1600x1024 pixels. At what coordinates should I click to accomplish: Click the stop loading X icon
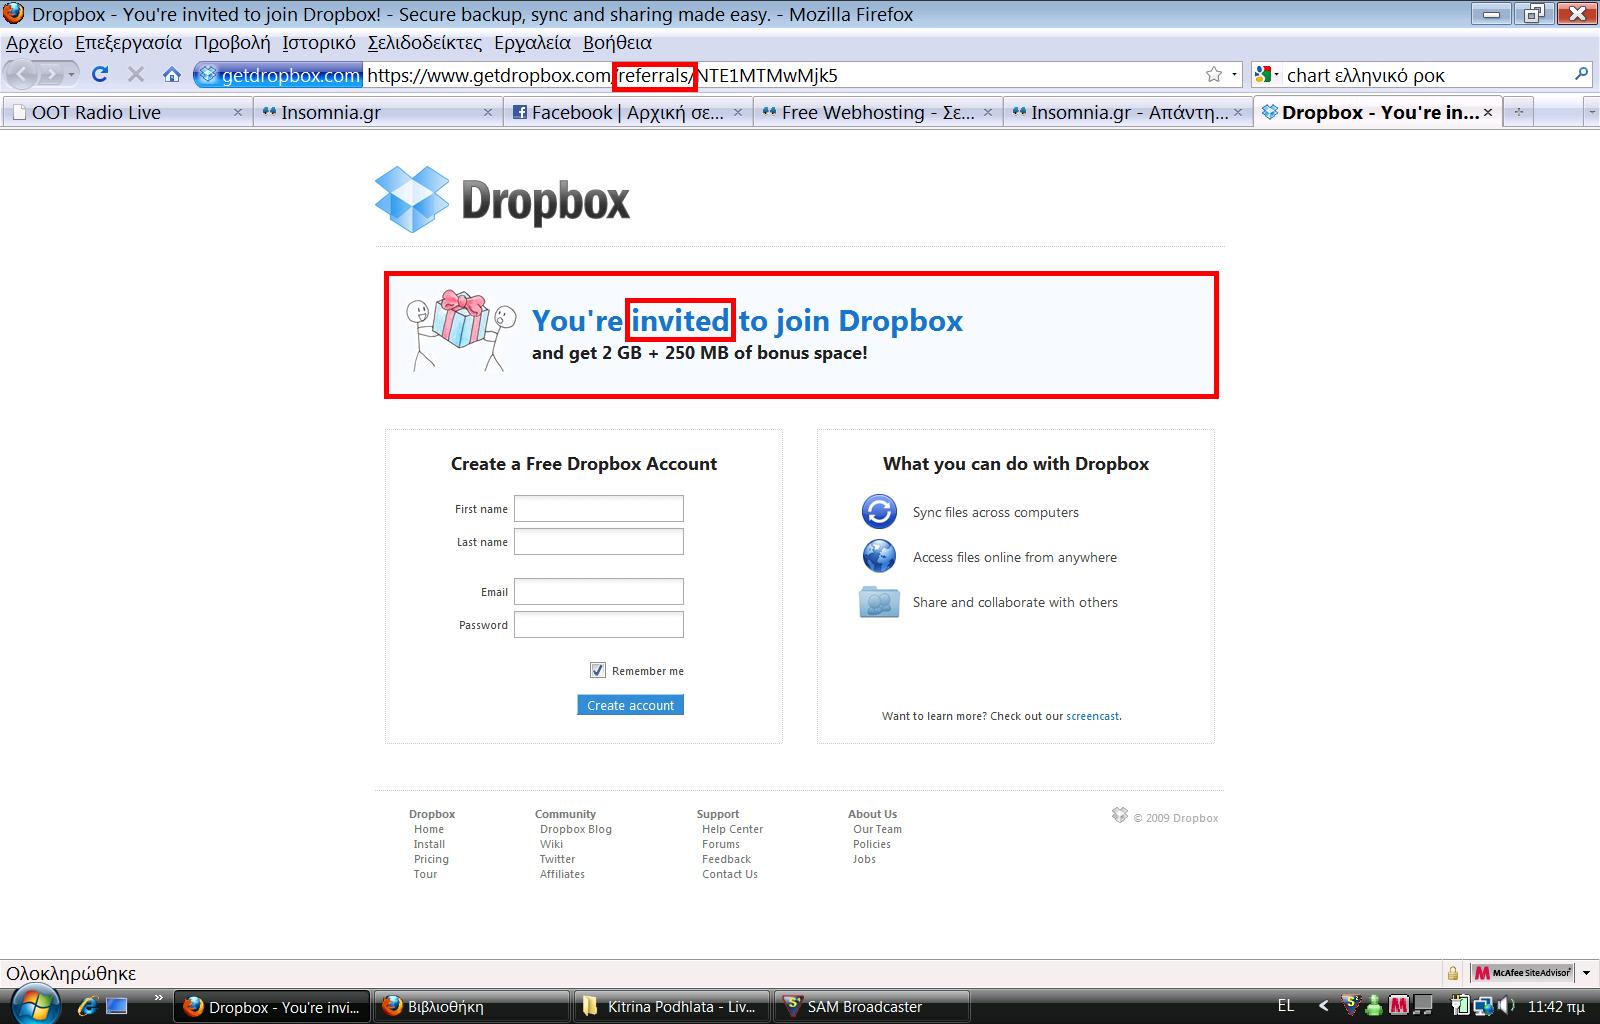136,74
